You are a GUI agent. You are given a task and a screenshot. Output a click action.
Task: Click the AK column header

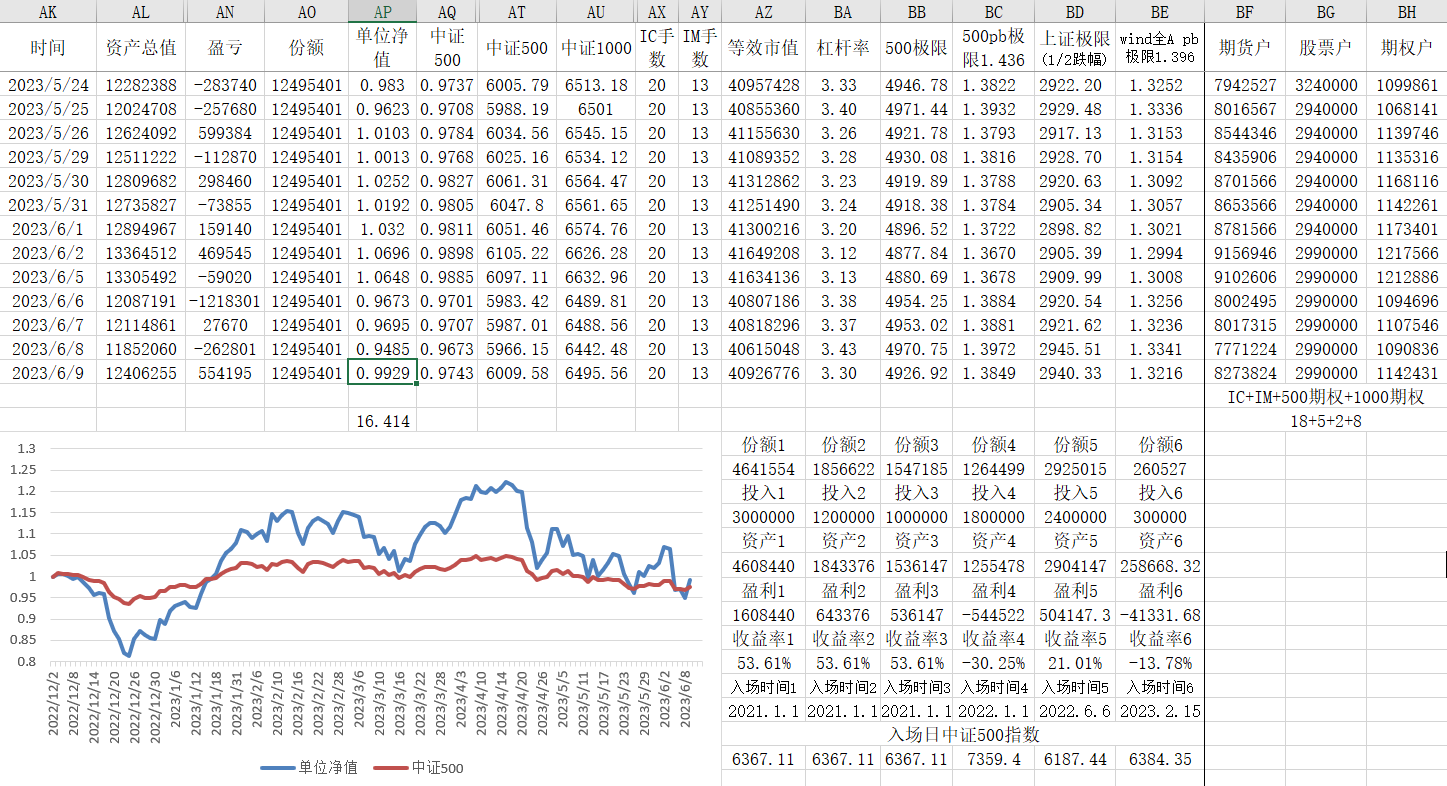[48, 12]
